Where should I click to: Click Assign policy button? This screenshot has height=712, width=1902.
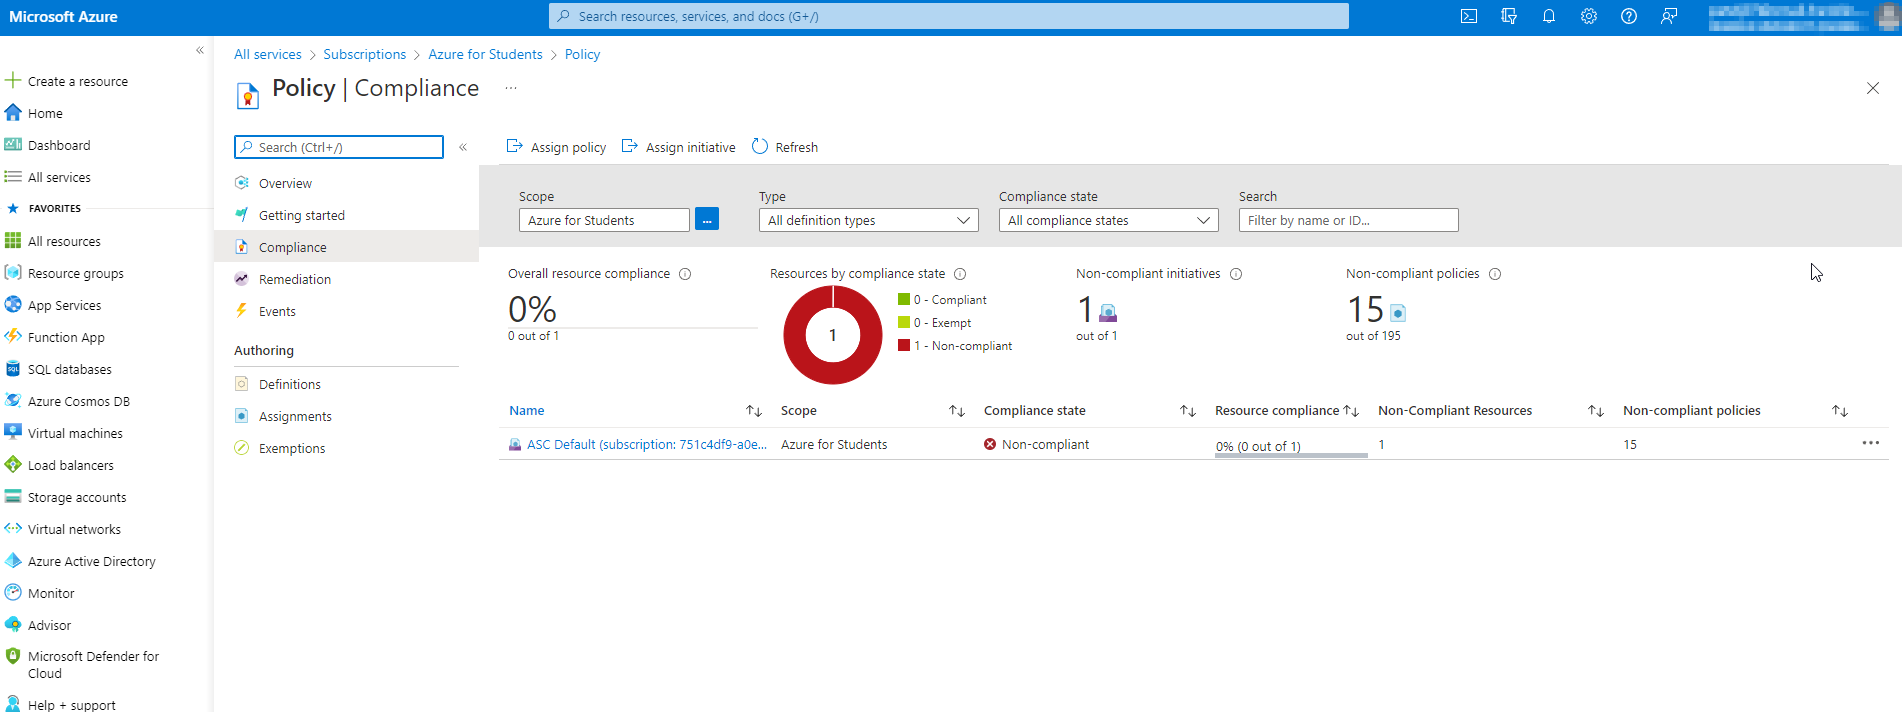point(556,147)
